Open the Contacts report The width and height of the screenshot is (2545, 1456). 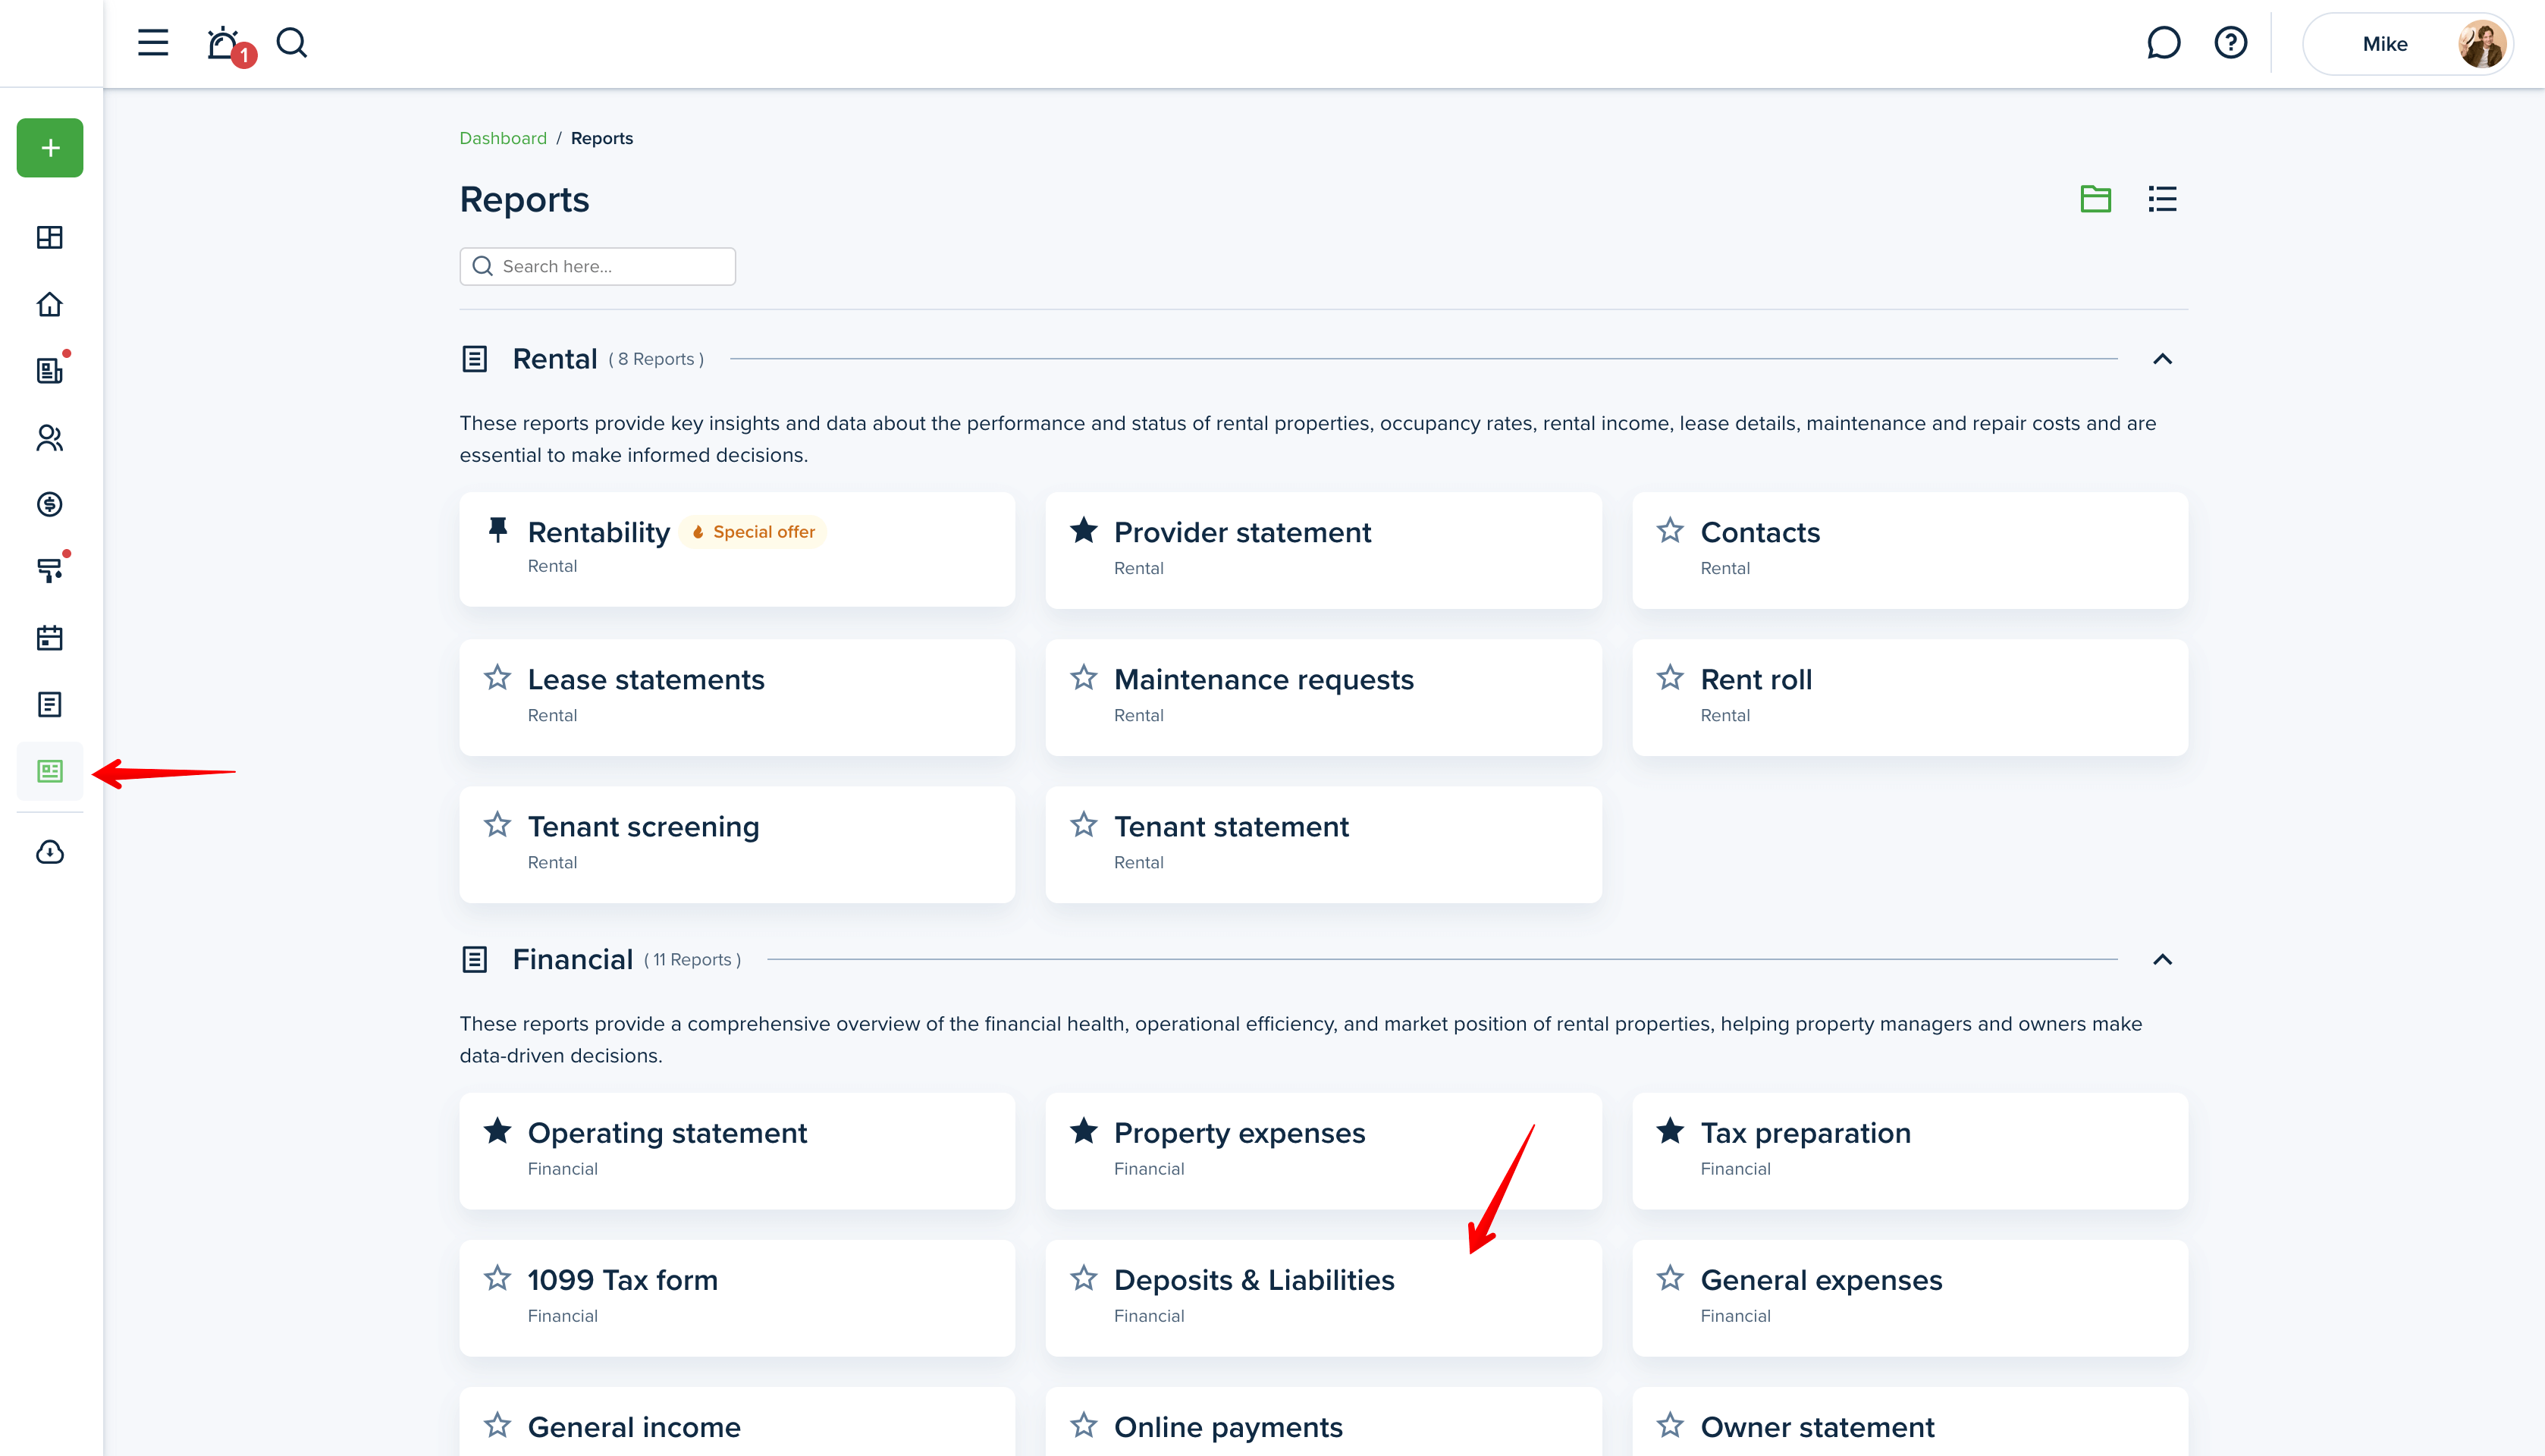coord(1910,550)
